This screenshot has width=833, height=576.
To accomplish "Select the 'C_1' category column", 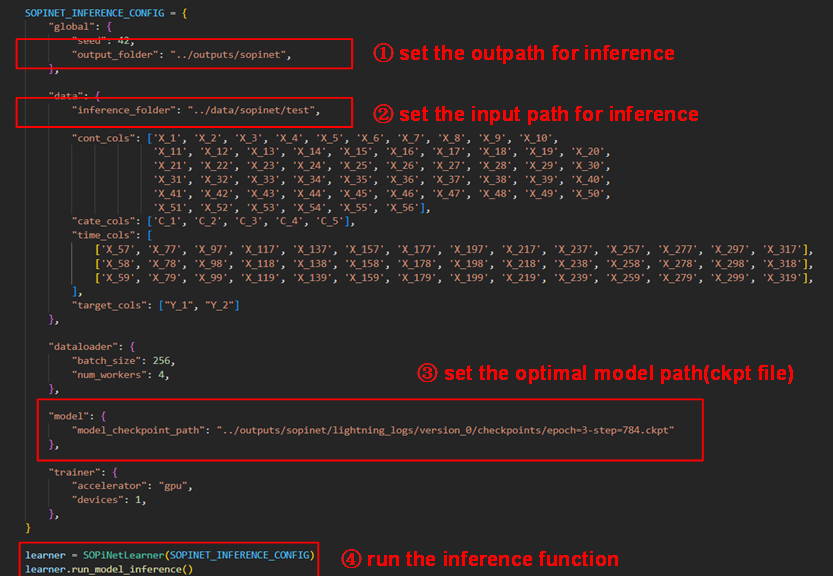I will tap(167, 221).
